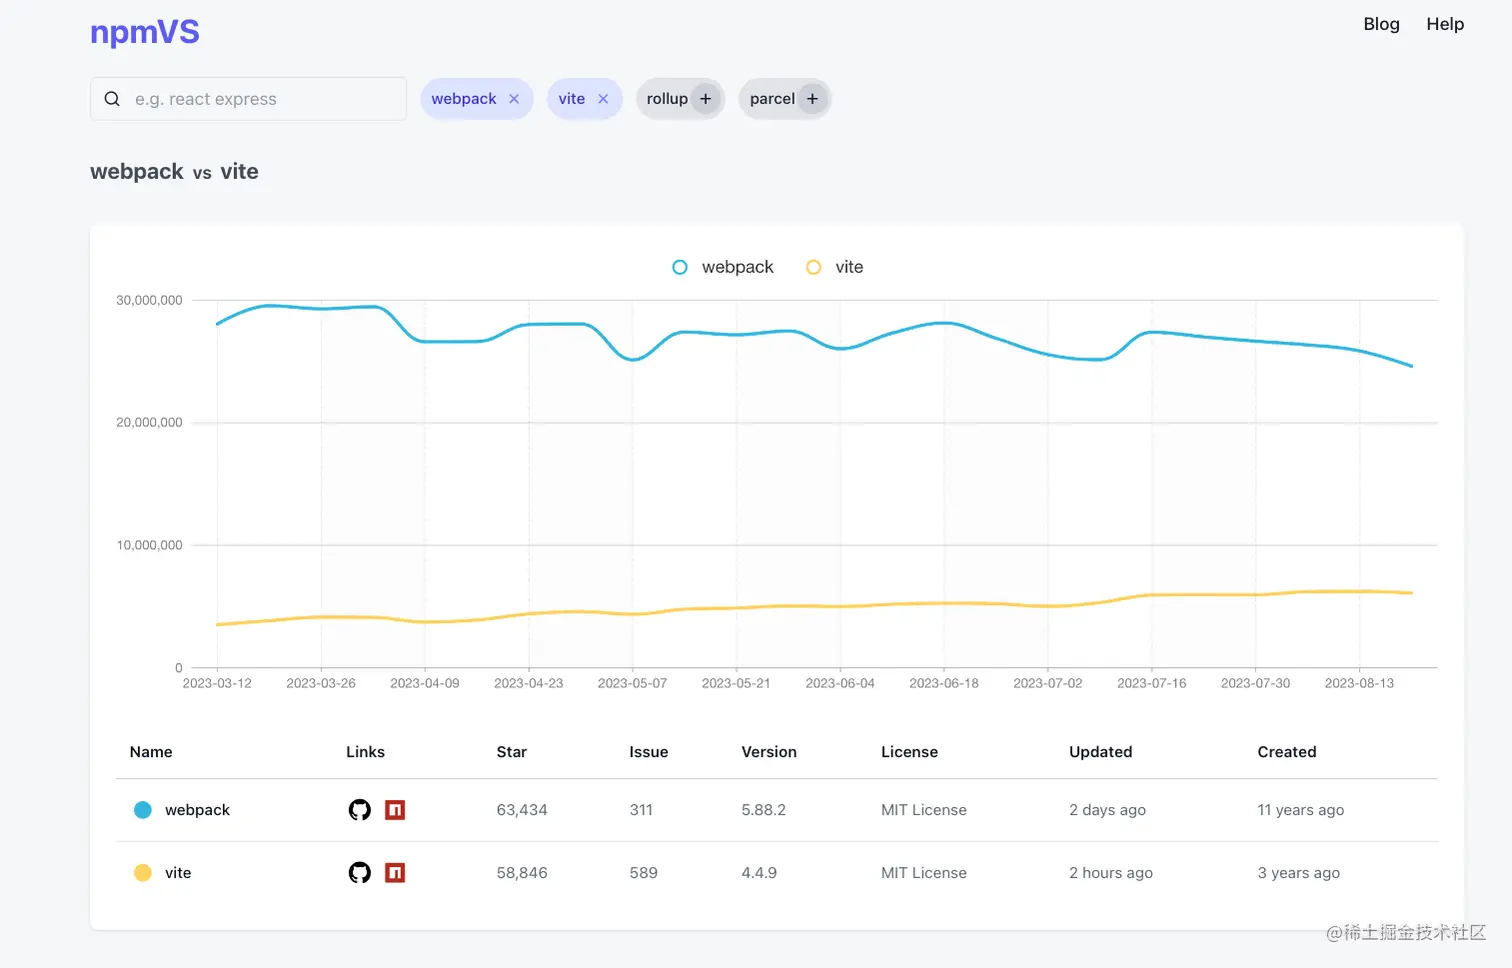Open webpack npm package icon
The height and width of the screenshot is (968, 1512).
tap(395, 810)
